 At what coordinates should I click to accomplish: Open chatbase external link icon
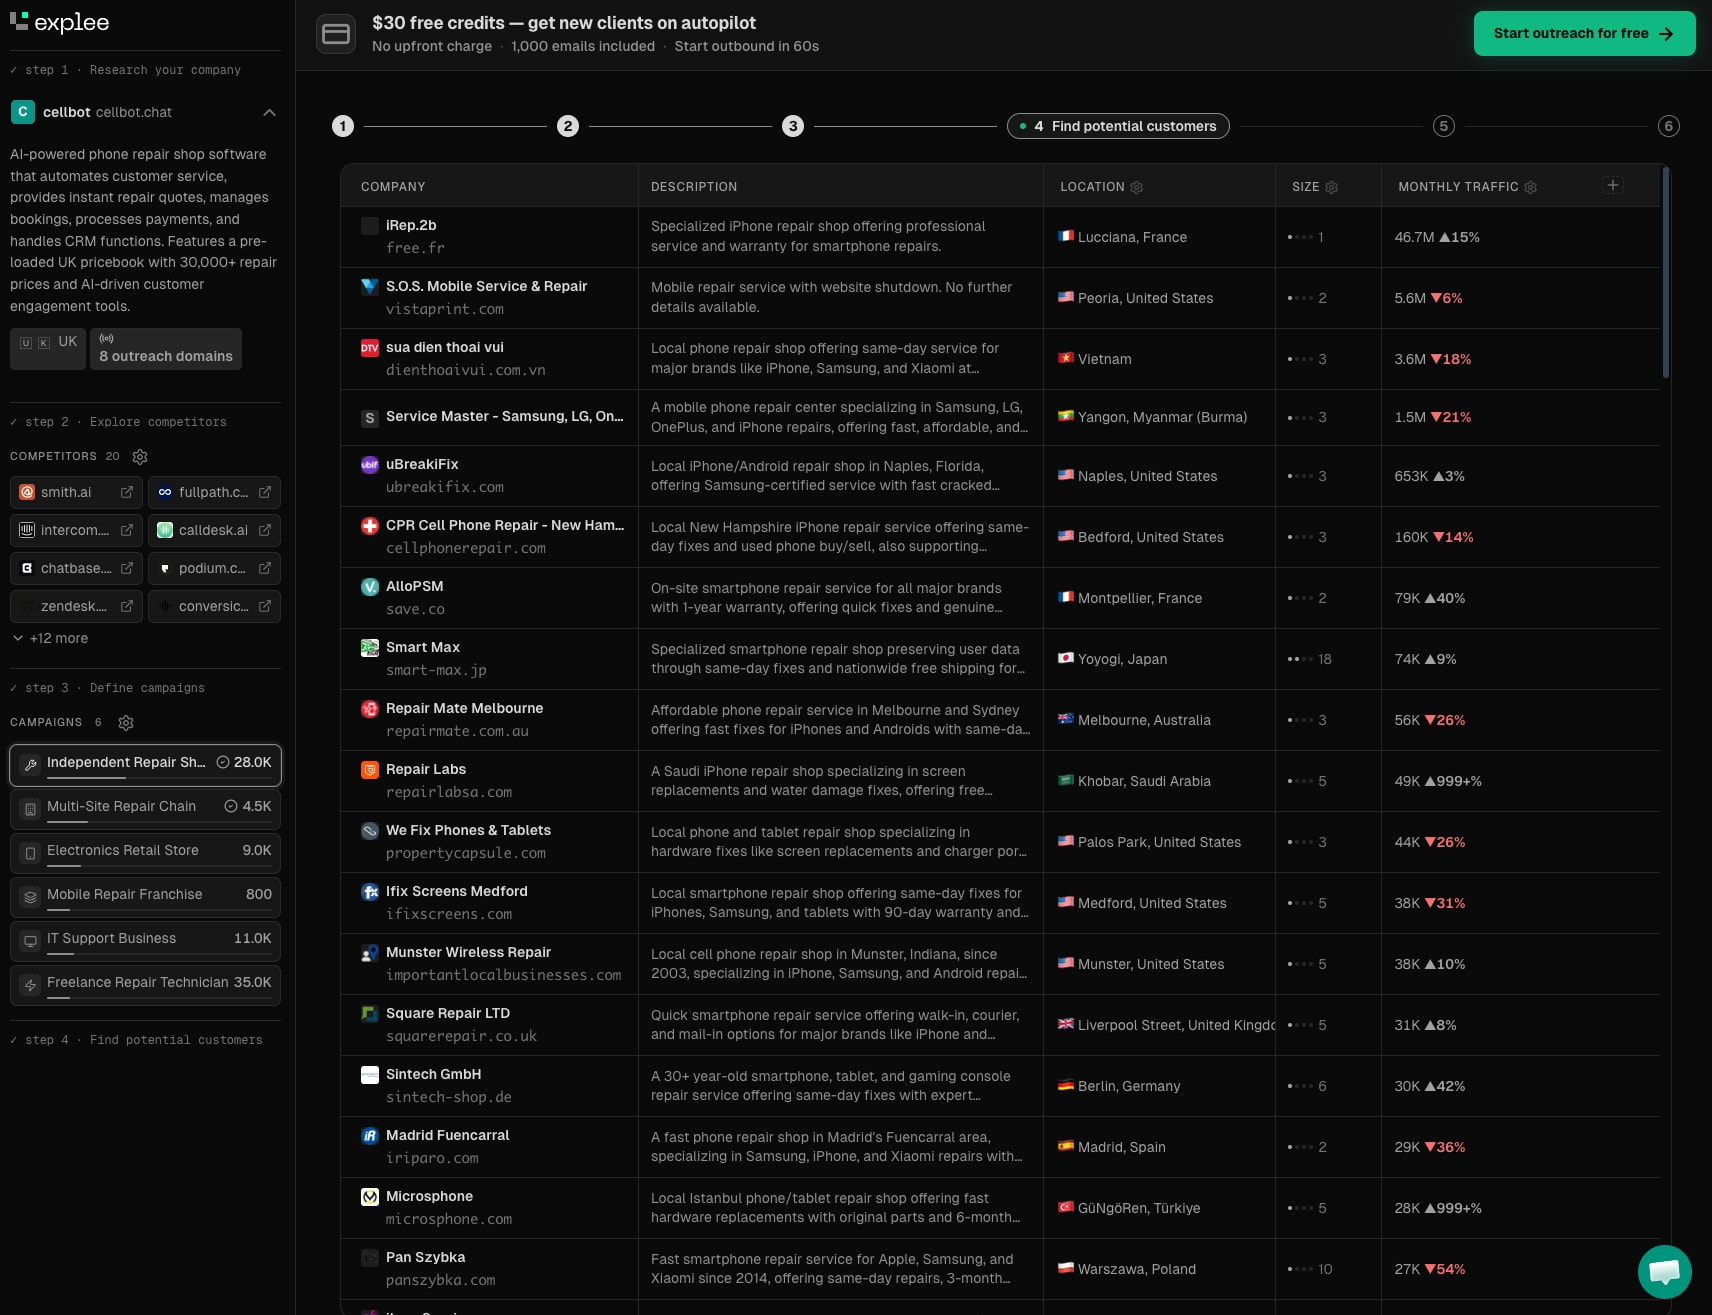(x=127, y=568)
